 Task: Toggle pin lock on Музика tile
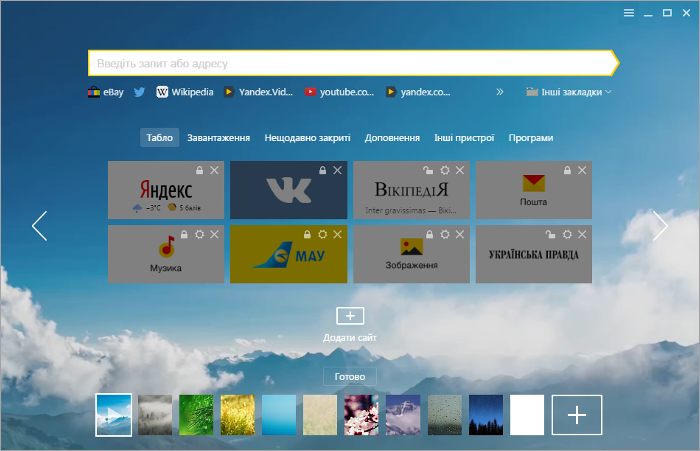(184, 234)
